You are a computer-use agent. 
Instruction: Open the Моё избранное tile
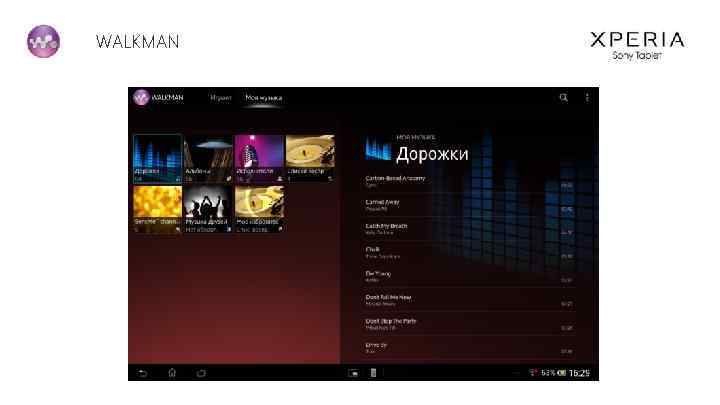259,209
